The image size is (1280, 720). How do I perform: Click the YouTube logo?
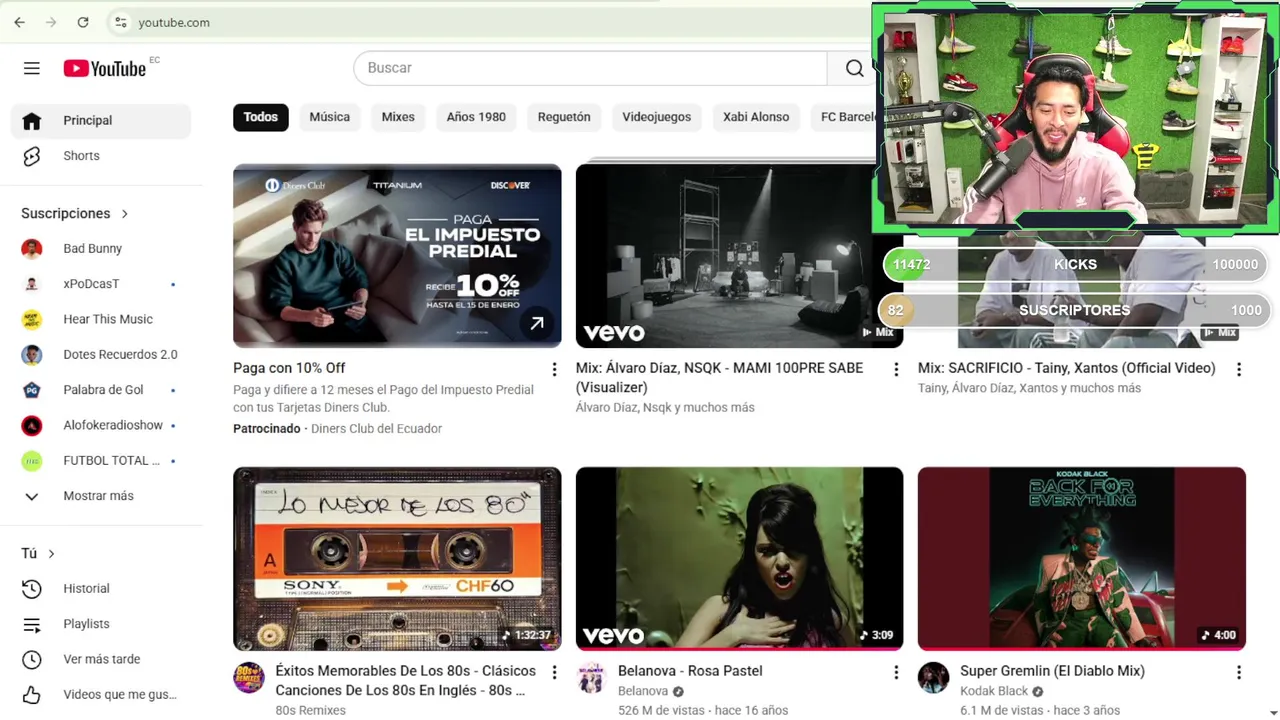click(x=105, y=68)
